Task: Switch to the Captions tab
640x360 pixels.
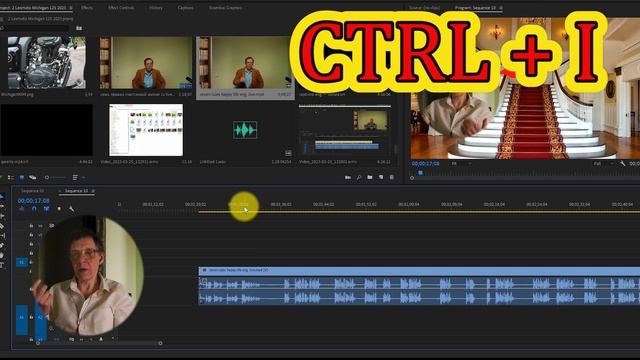Action: pyautogui.click(x=185, y=8)
